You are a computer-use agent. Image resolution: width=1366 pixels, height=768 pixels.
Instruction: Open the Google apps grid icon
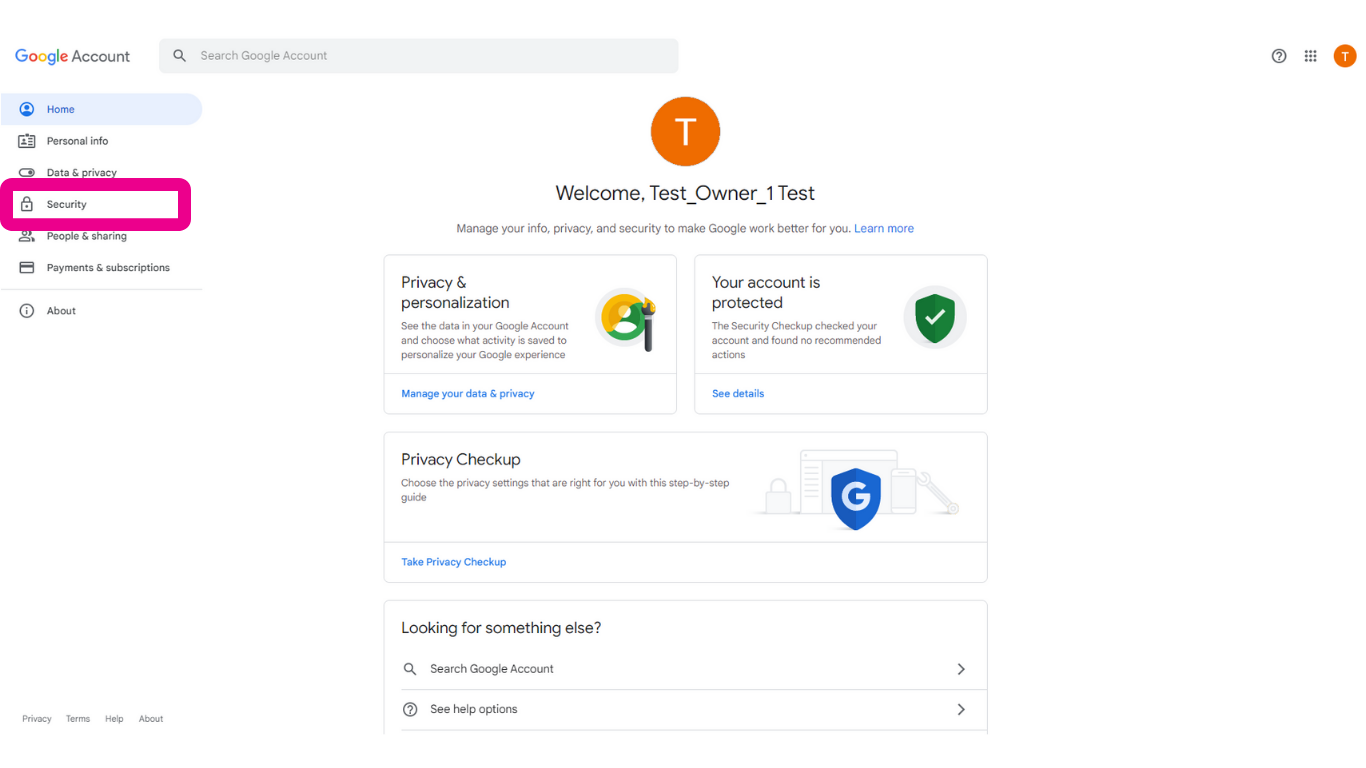tap(1311, 56)
